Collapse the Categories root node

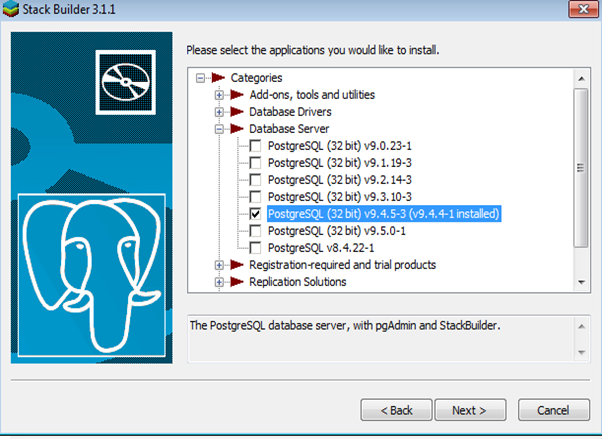(x=200, y=78)
